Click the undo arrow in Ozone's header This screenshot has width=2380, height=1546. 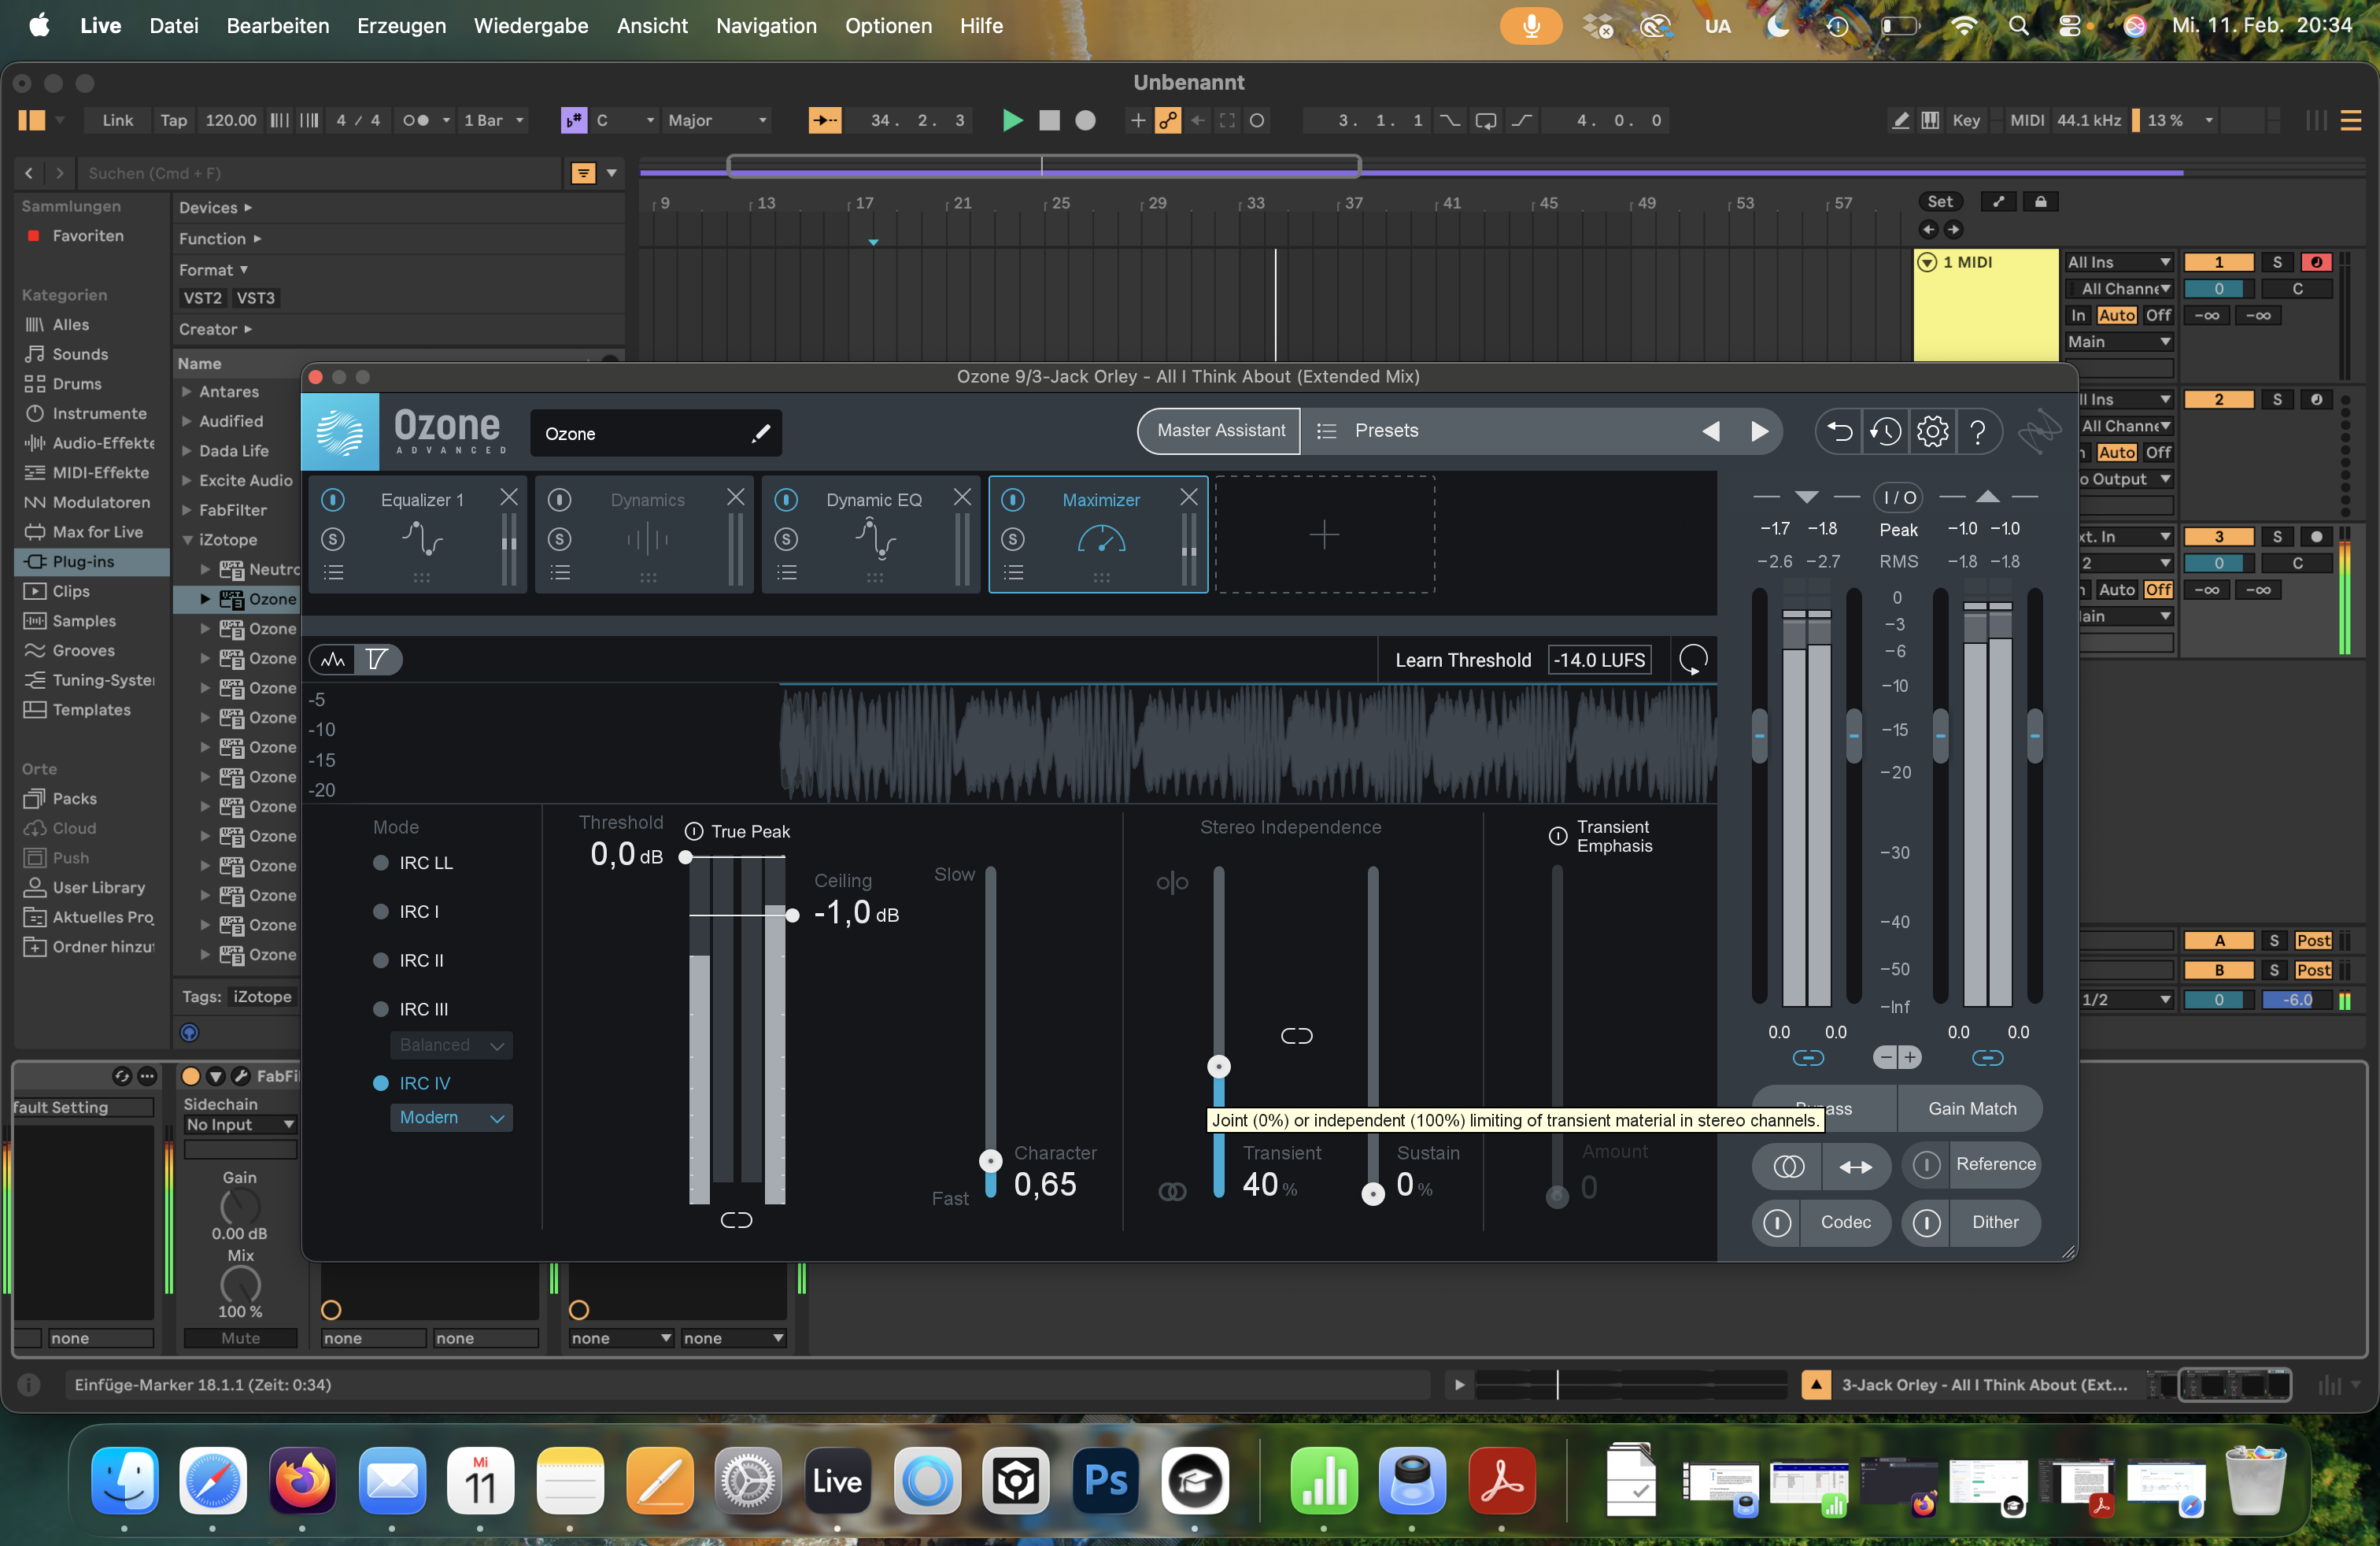[1839, 431]
